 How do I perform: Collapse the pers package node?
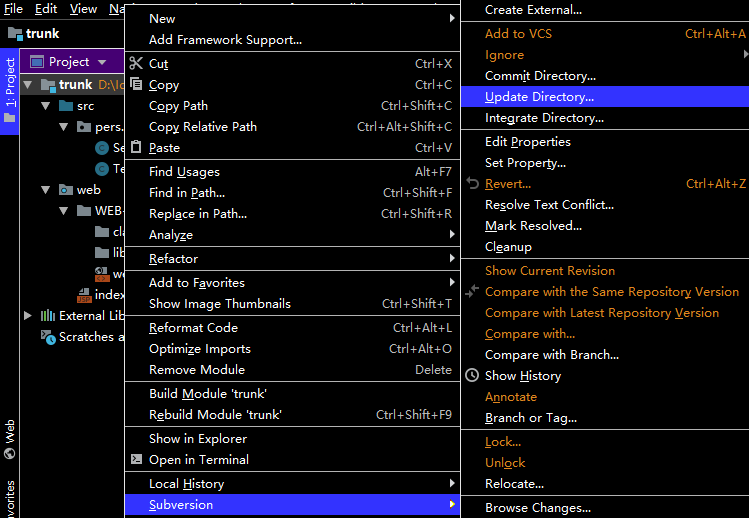click(64, 127)
